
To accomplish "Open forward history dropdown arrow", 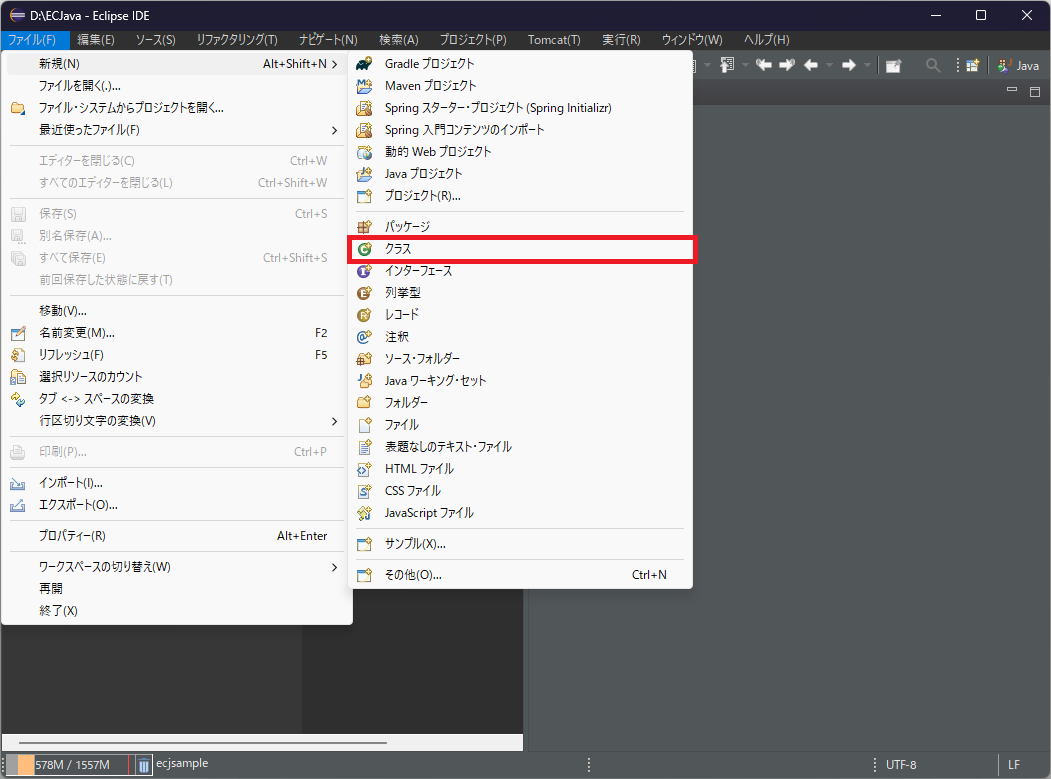I will [x=867, y=65].
